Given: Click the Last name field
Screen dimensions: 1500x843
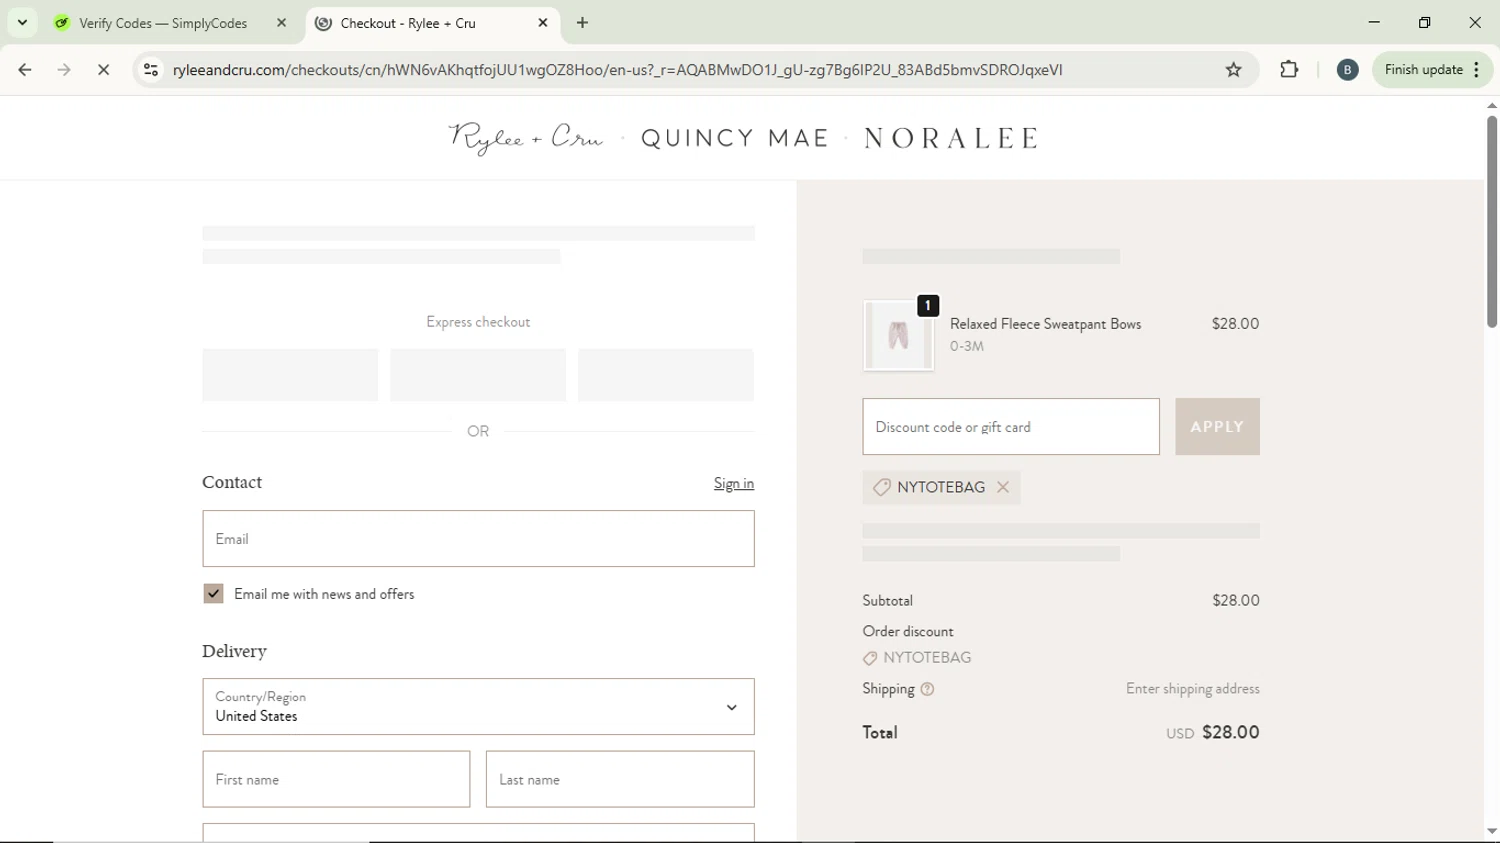Looking at the screenshot, I should click(620, 779).
